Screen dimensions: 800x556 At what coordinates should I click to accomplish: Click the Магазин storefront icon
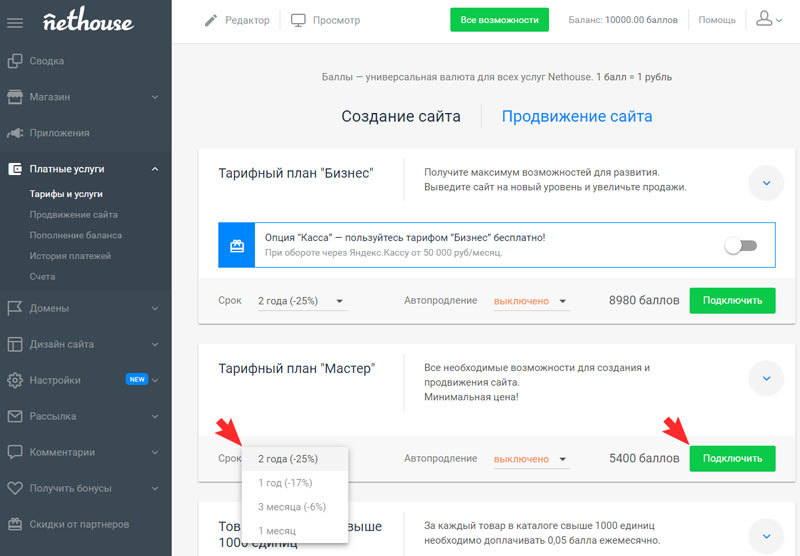[15, 97]
